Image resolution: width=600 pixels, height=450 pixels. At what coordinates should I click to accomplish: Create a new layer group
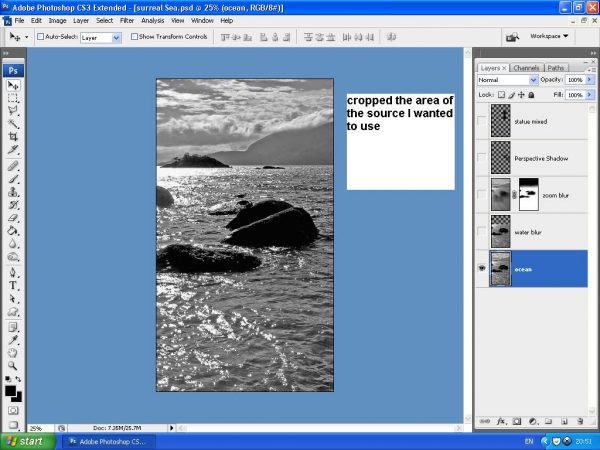[x=548, y=421]
